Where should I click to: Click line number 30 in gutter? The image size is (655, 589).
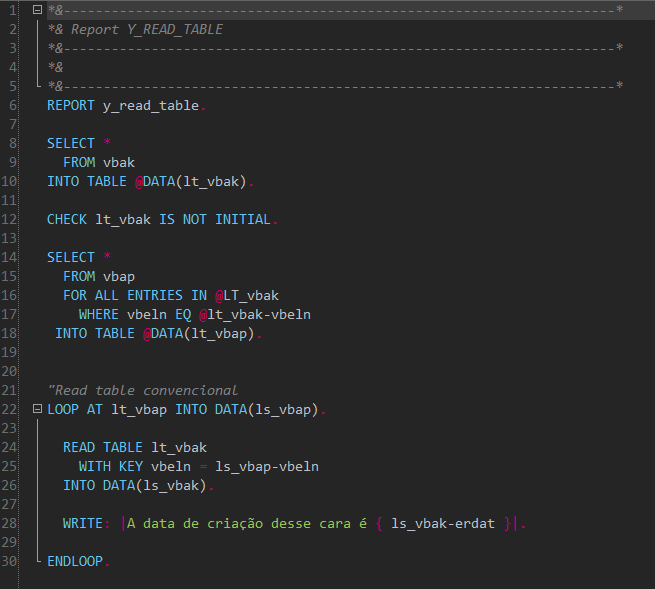pyautogui.click(x=9, y=561)
